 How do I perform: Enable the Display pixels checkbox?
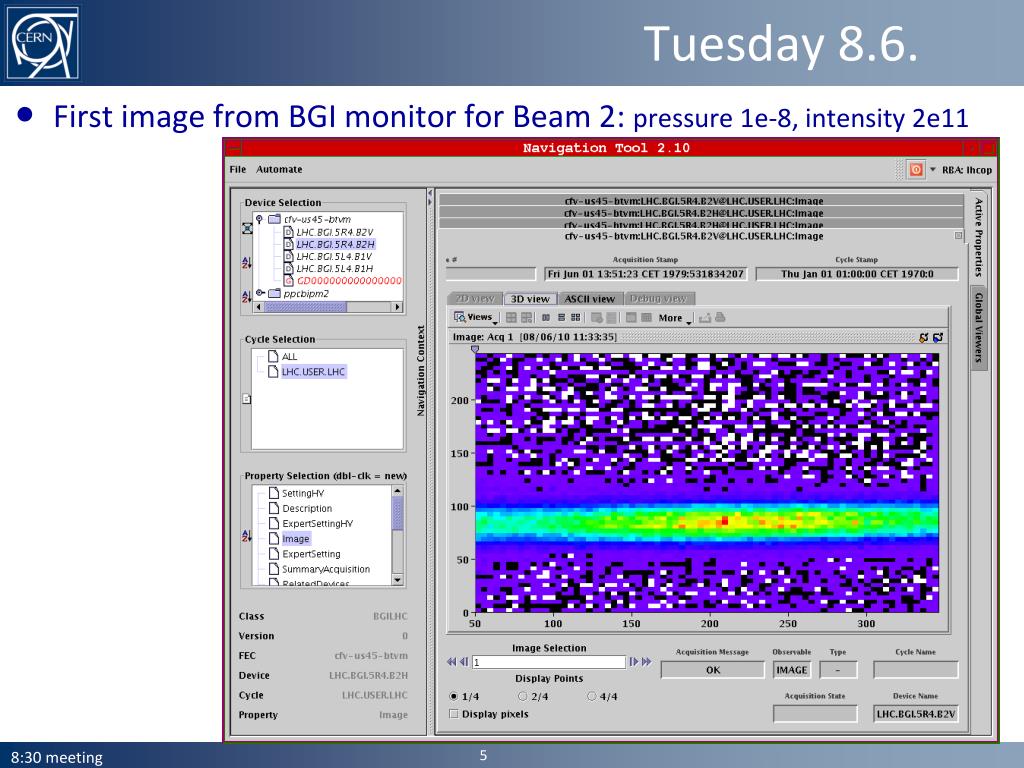point(454,714)
